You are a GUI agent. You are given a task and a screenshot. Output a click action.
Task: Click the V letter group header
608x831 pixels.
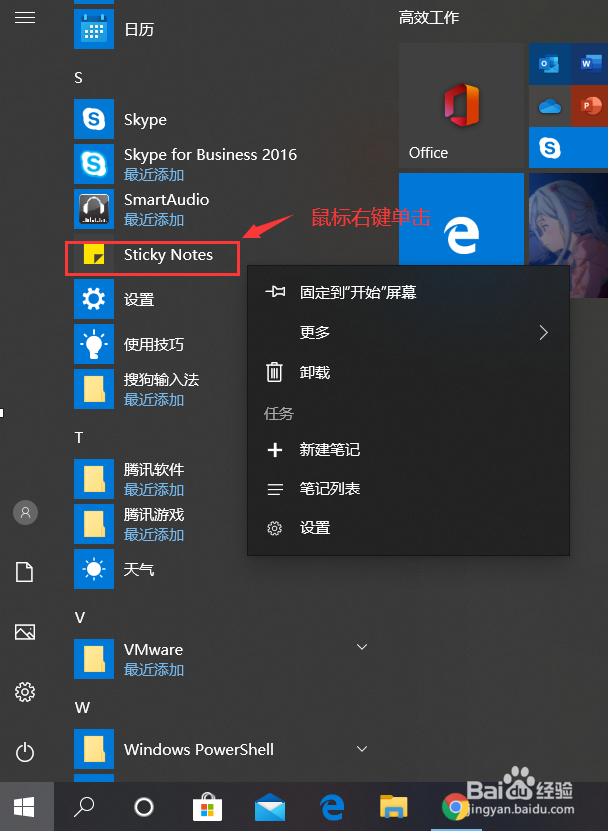(x=80, y=617)
